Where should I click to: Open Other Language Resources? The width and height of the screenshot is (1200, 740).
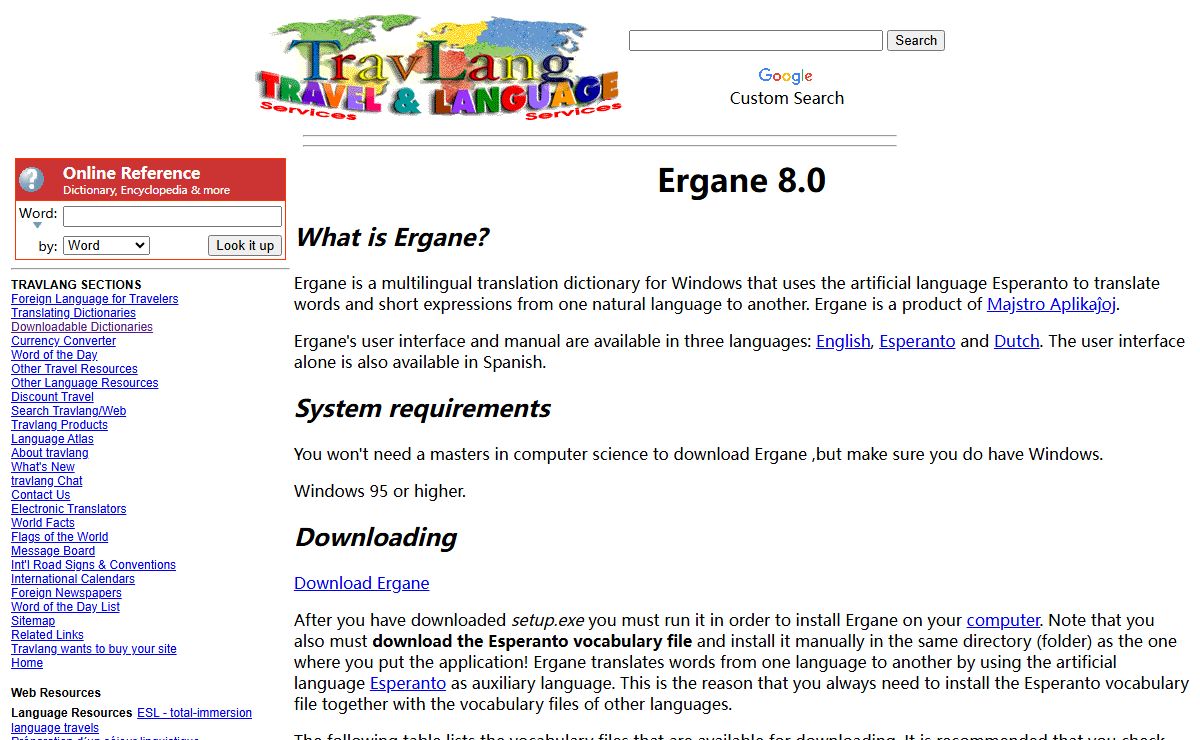pyautogui.click(x=84, y=383)
